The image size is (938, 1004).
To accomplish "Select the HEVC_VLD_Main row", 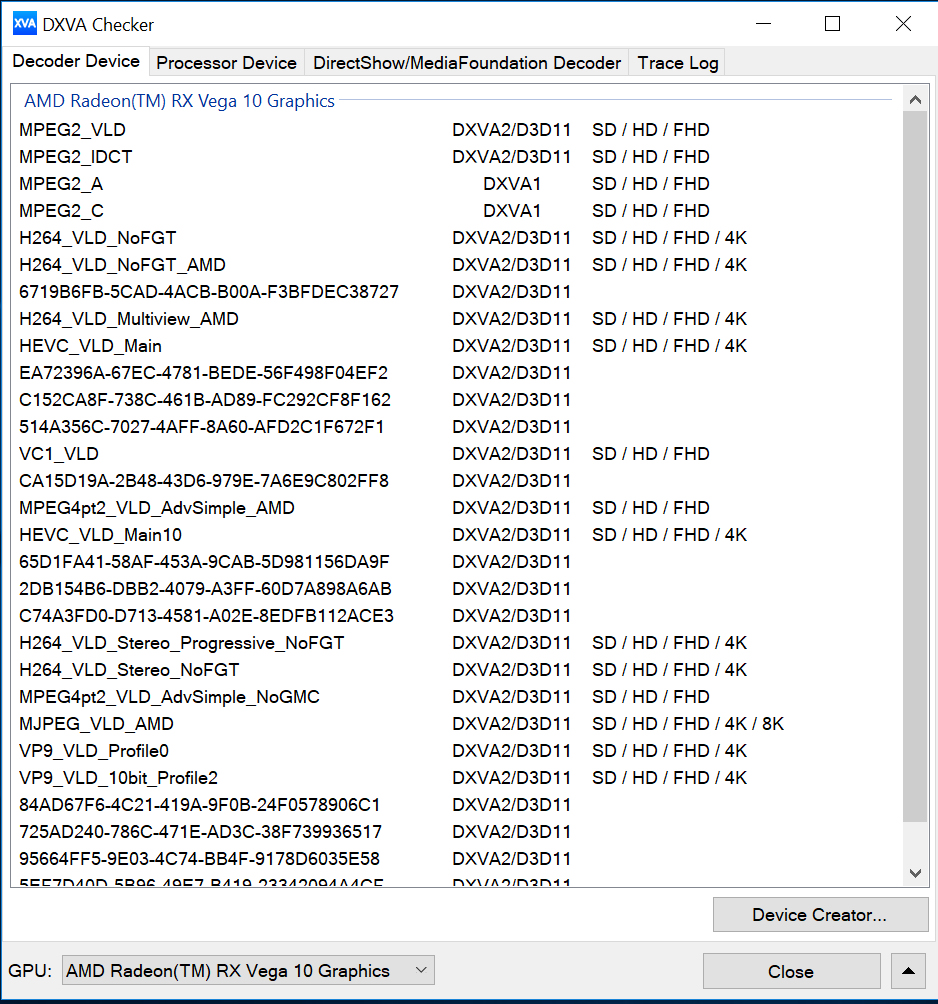I will 455,346.
